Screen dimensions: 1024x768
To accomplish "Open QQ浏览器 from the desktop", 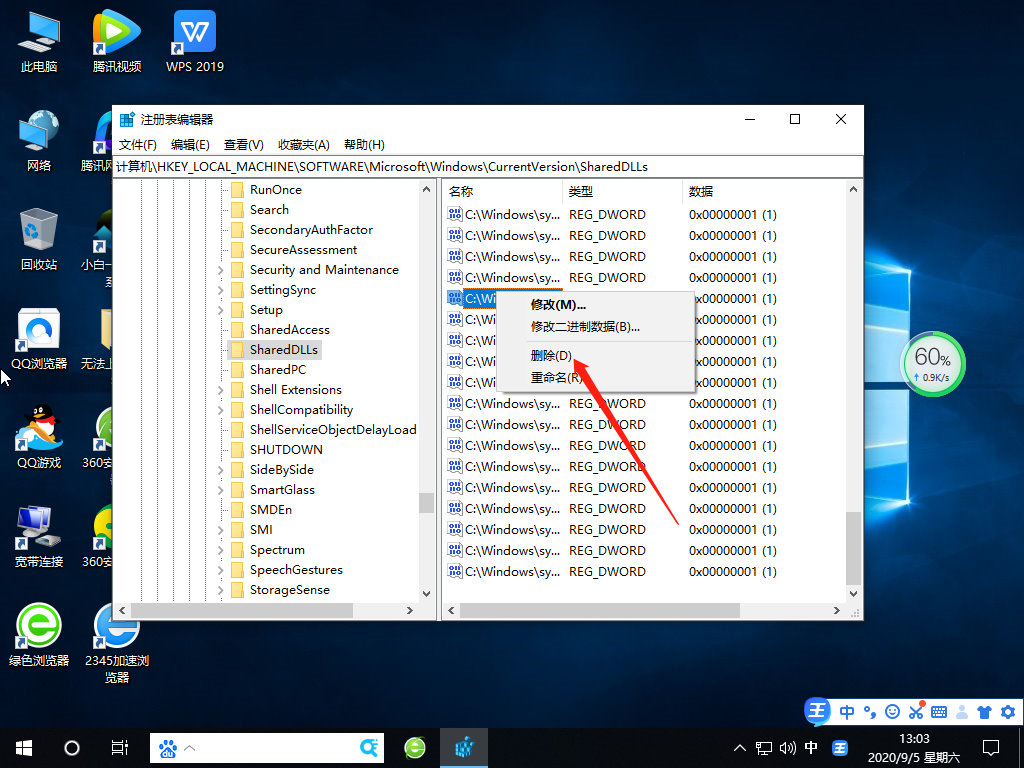I will tap(38, 330).
